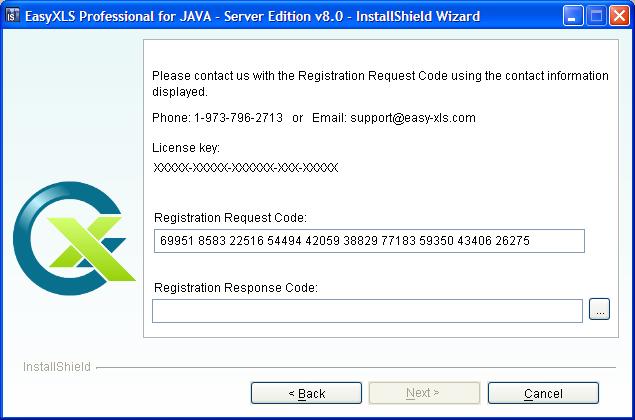Close the InstallShield Wizard window
The image size is (635, 420).
(x=620, y=16)
